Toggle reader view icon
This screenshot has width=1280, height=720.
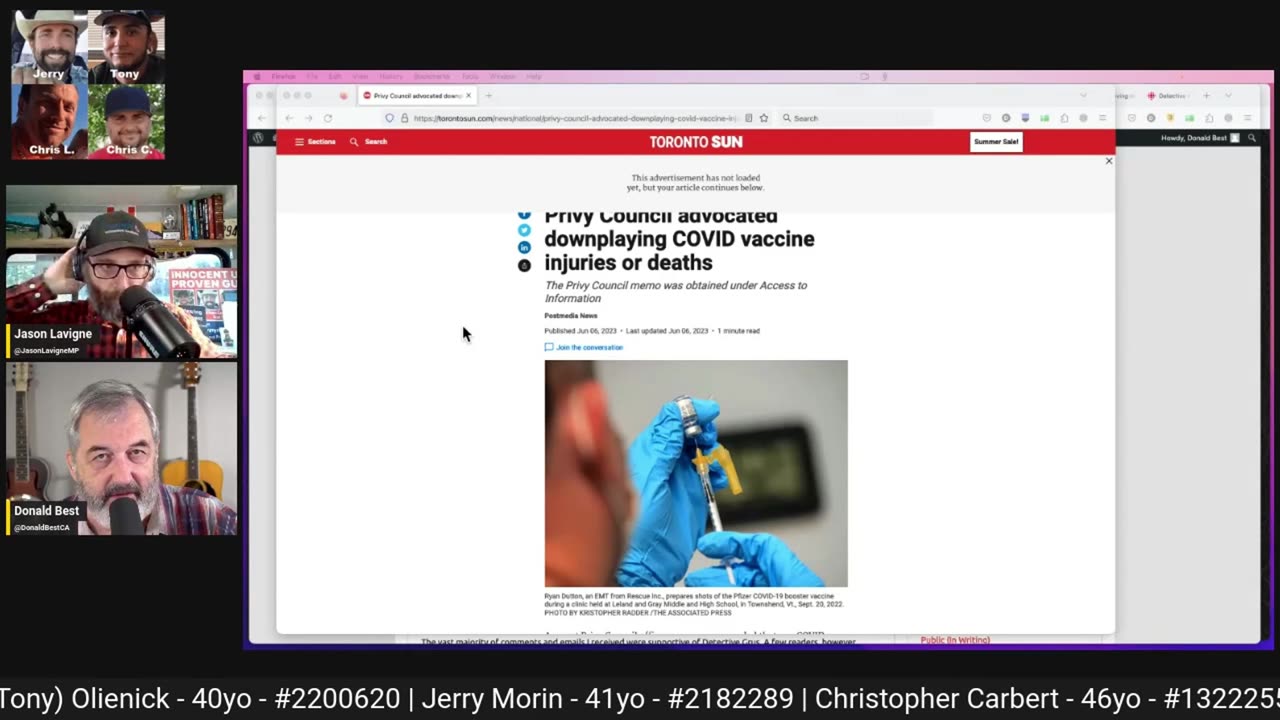click(749, 118)
